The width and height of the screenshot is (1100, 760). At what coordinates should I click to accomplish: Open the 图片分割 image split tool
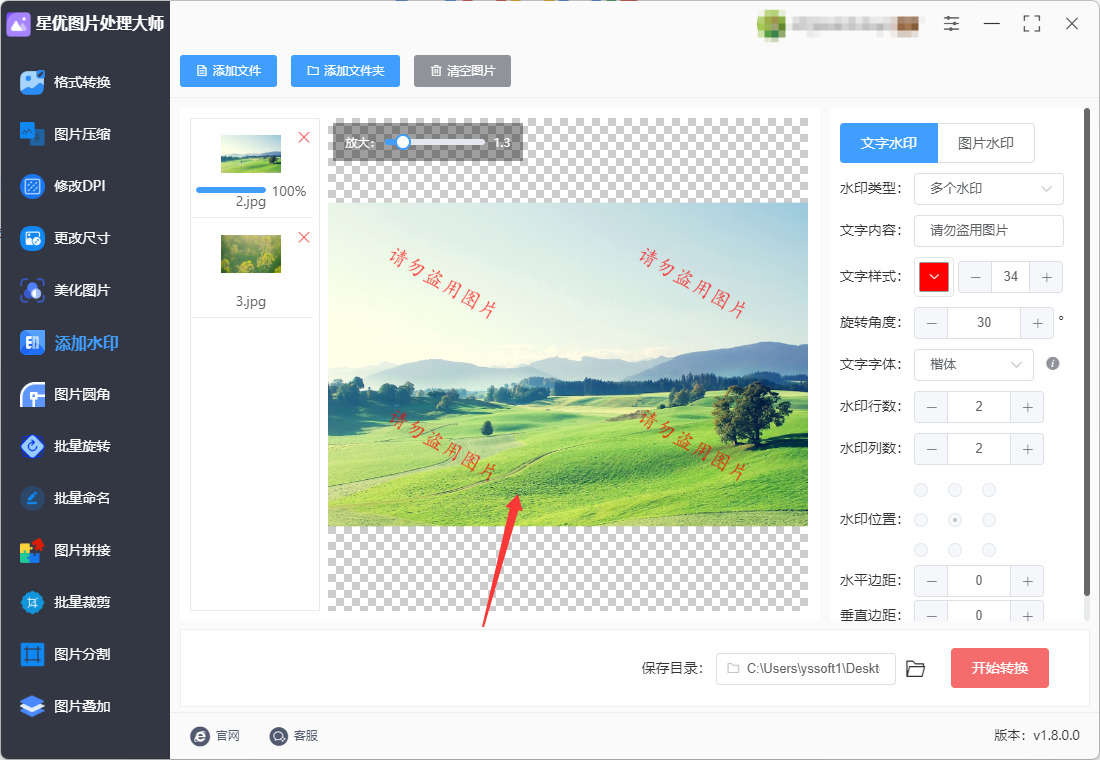(65, 654)
